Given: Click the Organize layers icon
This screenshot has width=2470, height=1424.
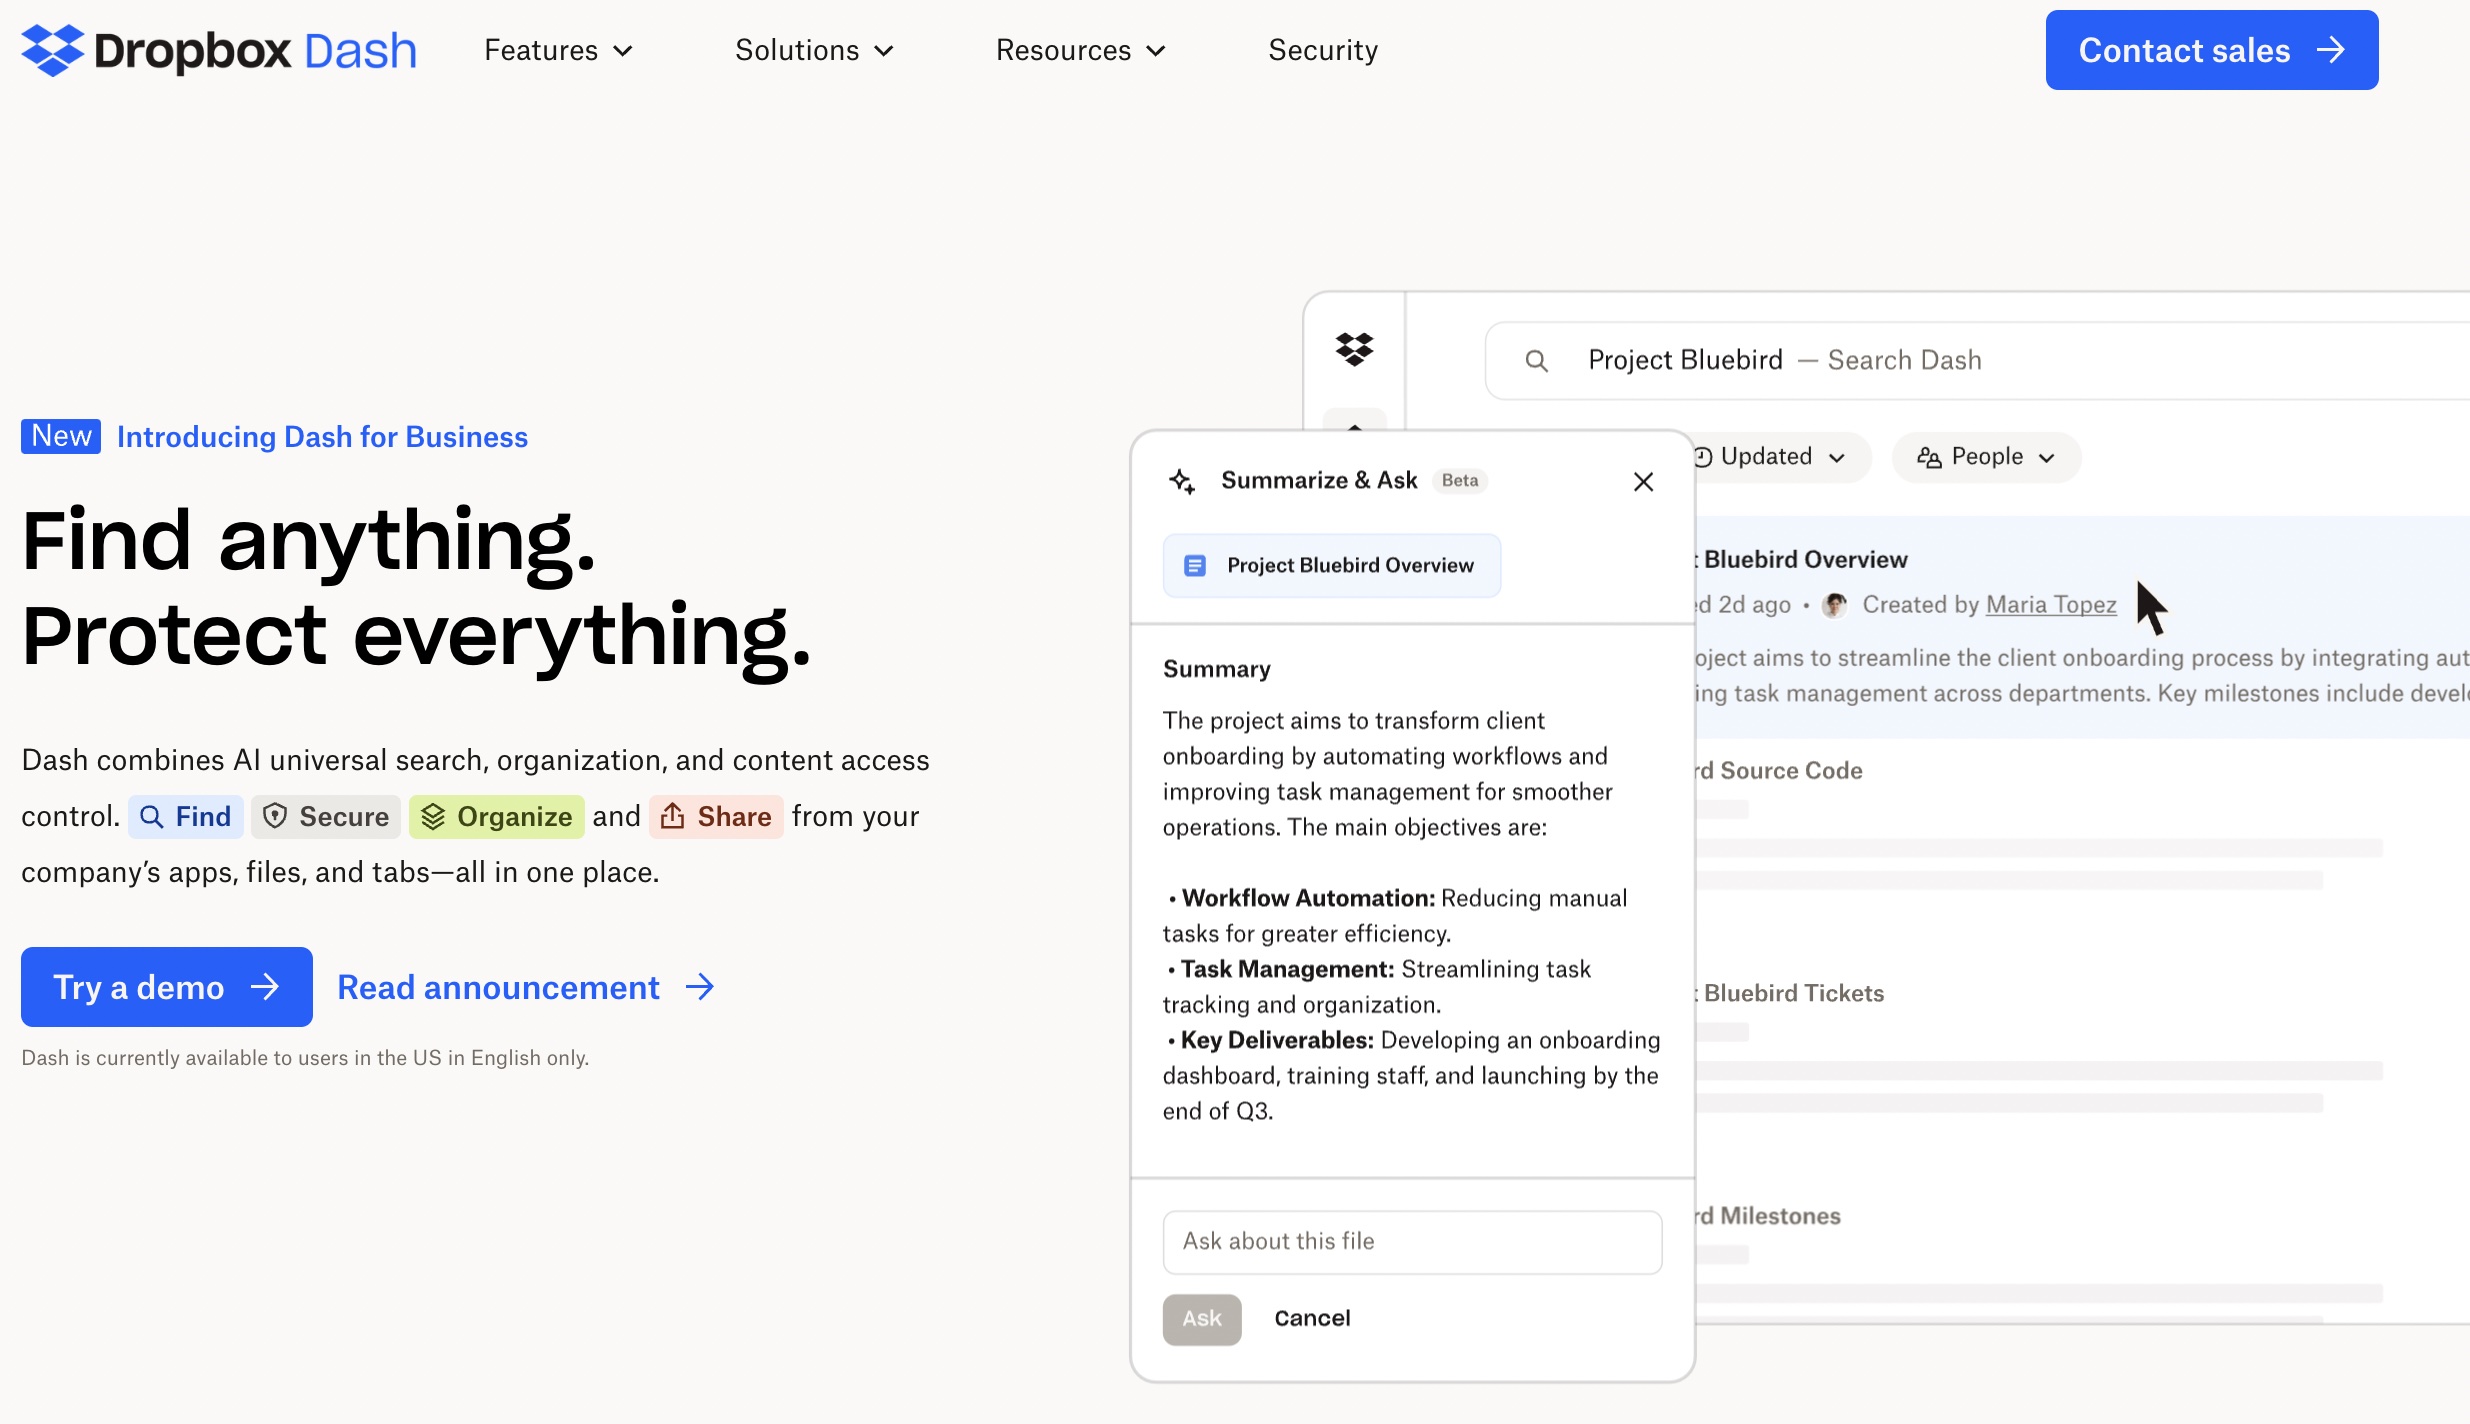Looking at the screenshot, I should (x=433, y=817).
